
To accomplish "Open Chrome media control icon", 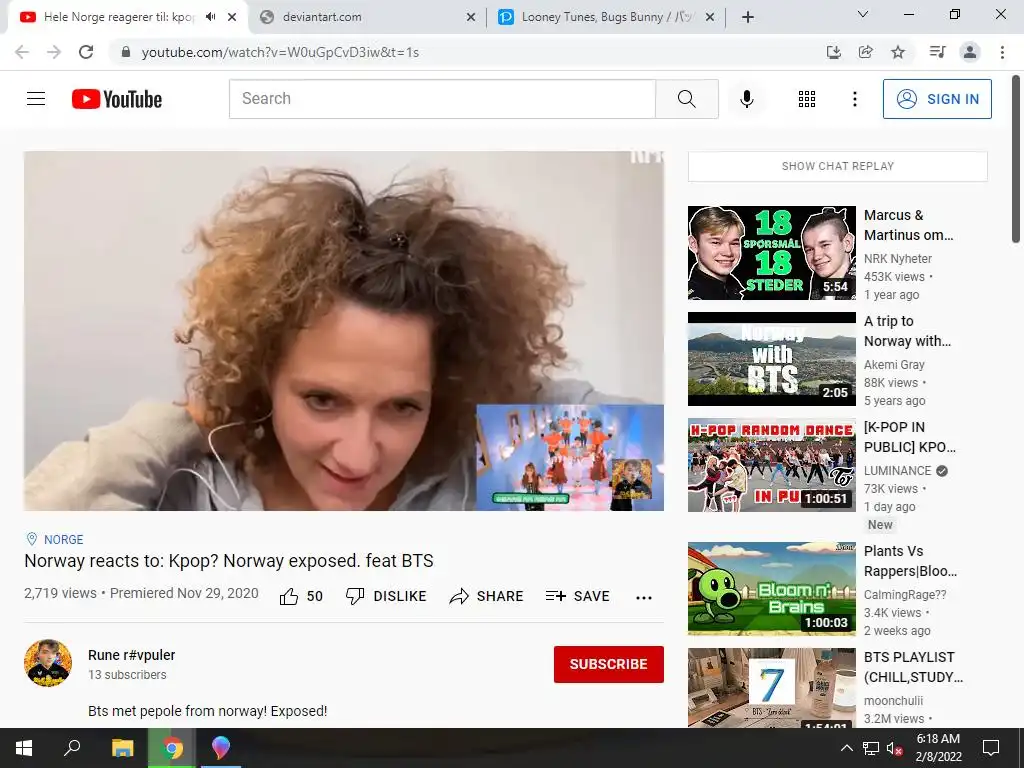I will click(x=937, y=52).
